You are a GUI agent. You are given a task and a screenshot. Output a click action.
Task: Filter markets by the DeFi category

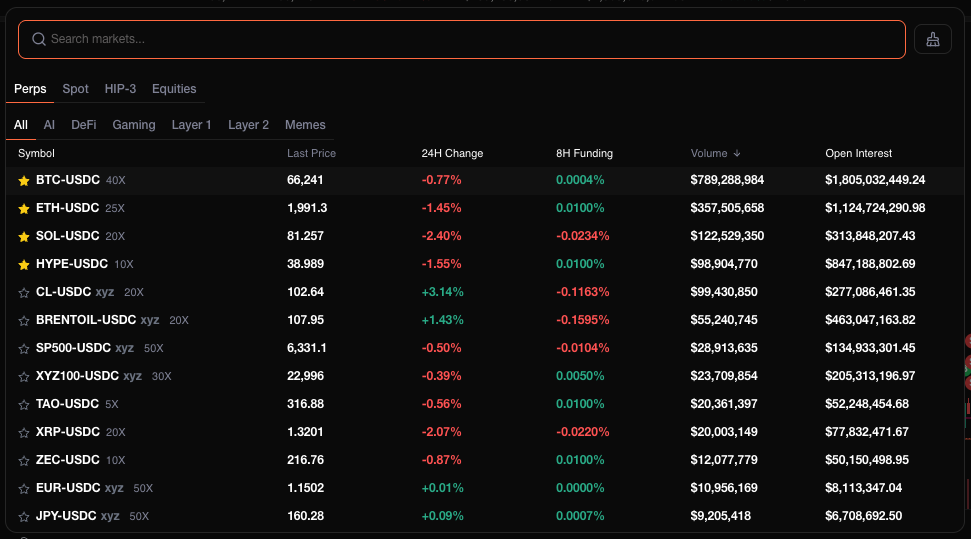pyautogui.click(x=84, y=125)
